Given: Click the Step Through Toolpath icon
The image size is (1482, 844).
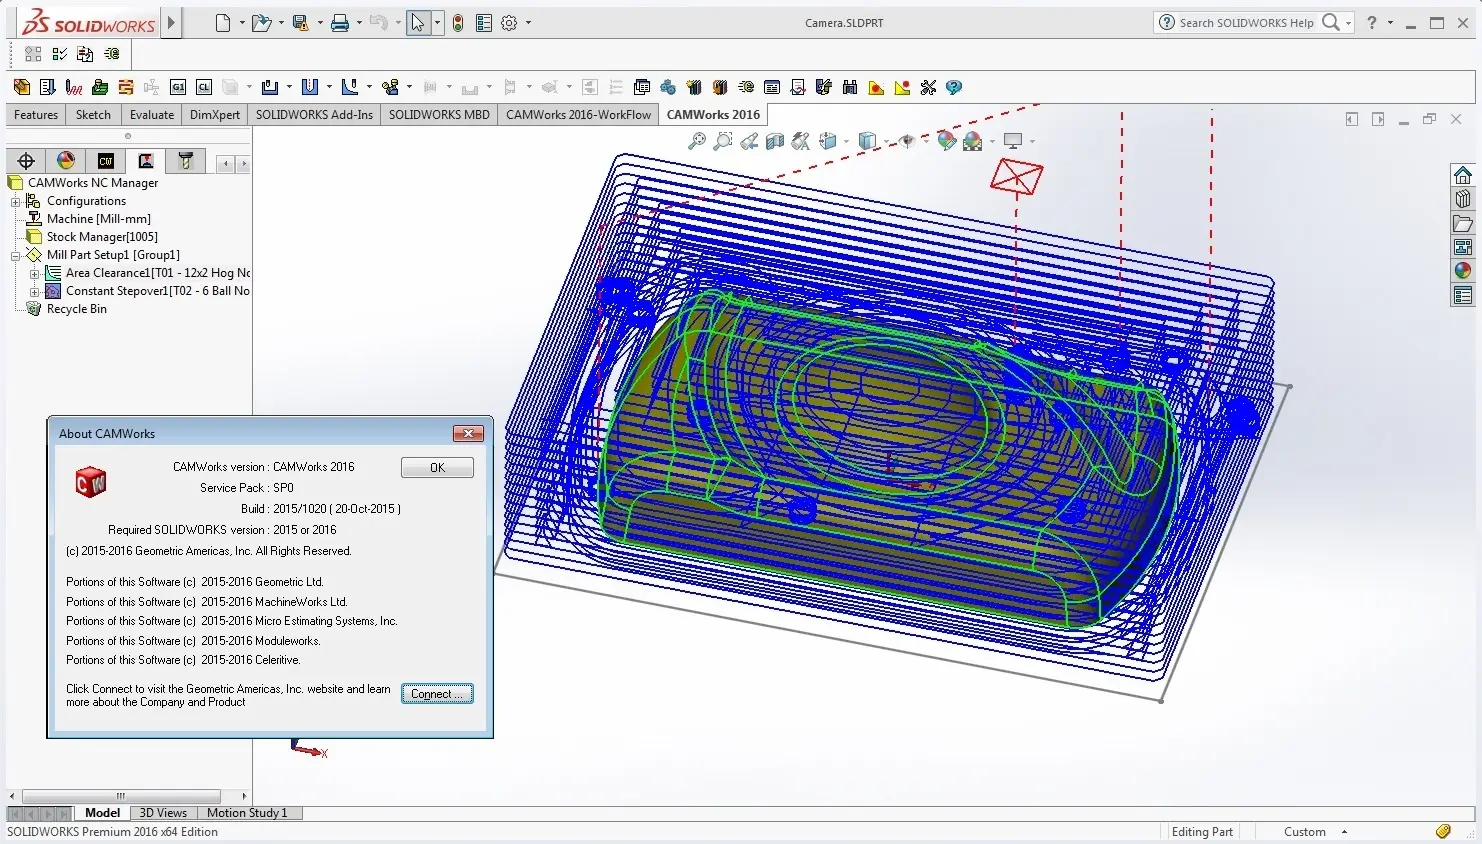Looking at the screenshot, I should pos(125,87).
